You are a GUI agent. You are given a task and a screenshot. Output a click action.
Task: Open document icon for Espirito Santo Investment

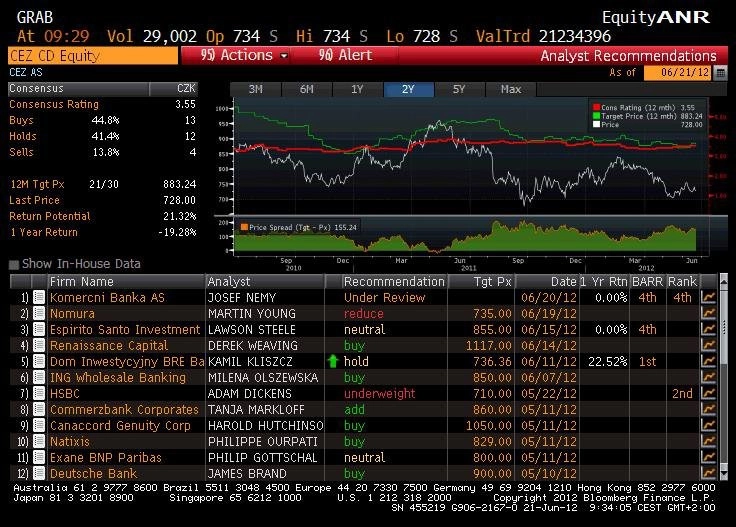coord(39,329)
